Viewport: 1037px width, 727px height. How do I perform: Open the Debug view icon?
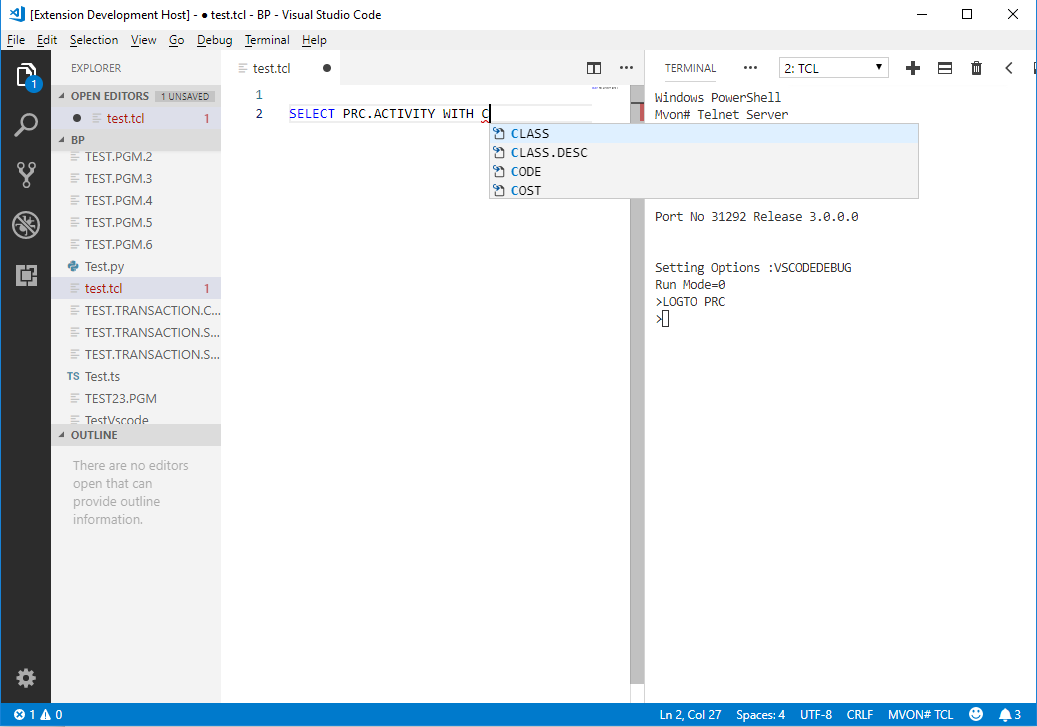pyautogui.click(x=26, y=225)
